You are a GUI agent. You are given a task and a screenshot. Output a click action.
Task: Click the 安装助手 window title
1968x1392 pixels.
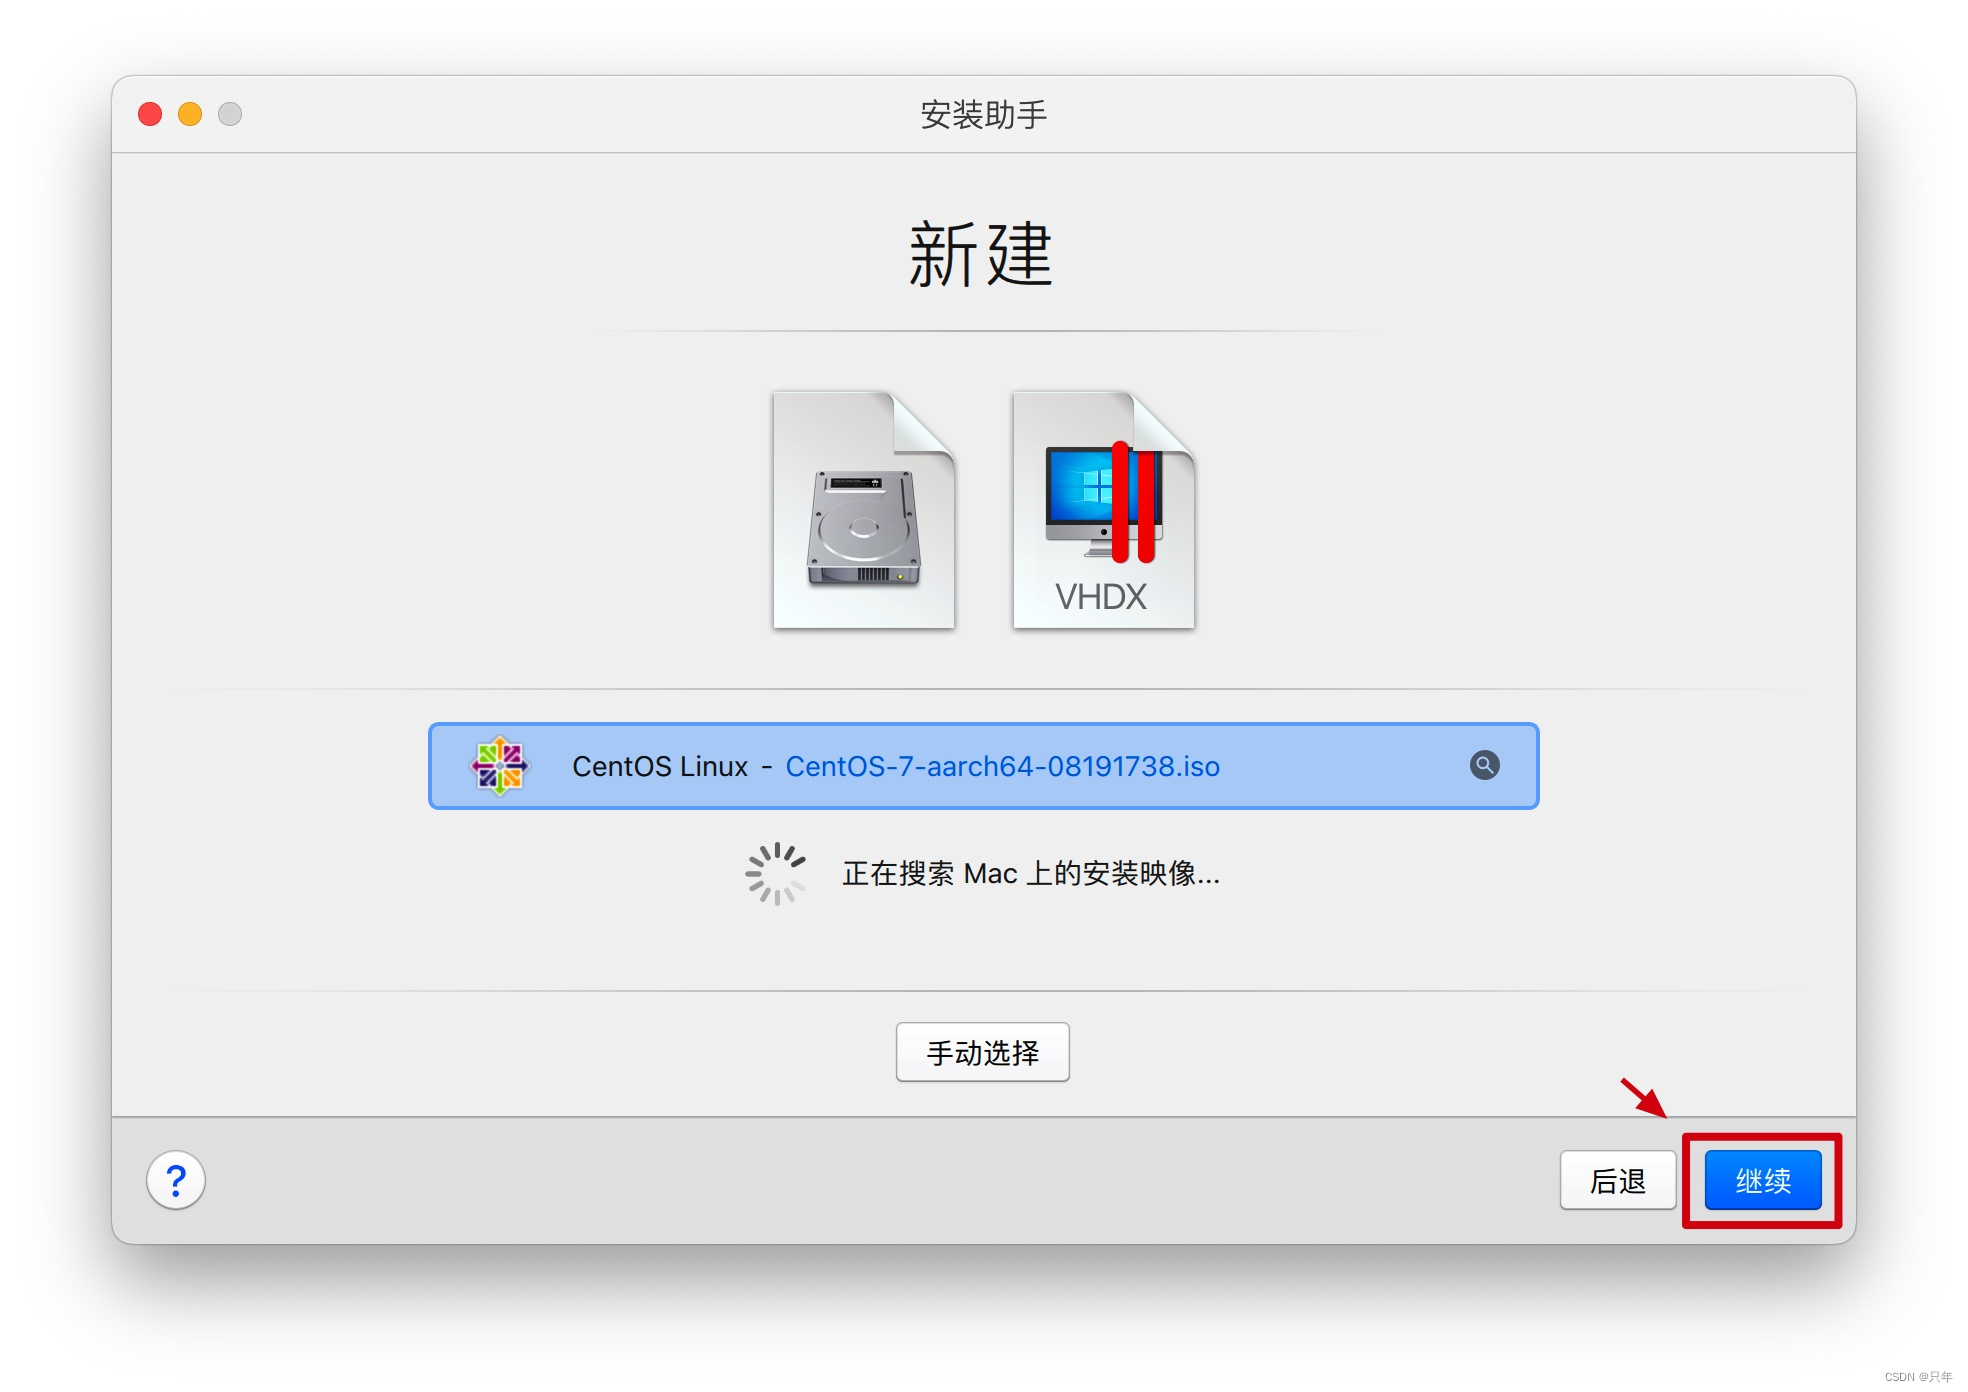coord(983,115)
